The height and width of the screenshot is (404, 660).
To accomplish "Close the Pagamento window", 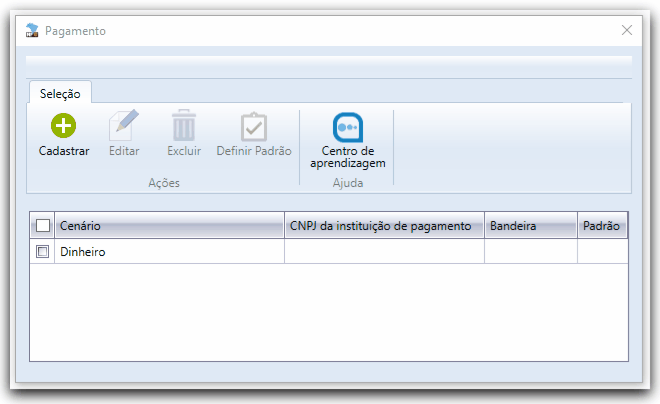I will [x=627, y=30].
